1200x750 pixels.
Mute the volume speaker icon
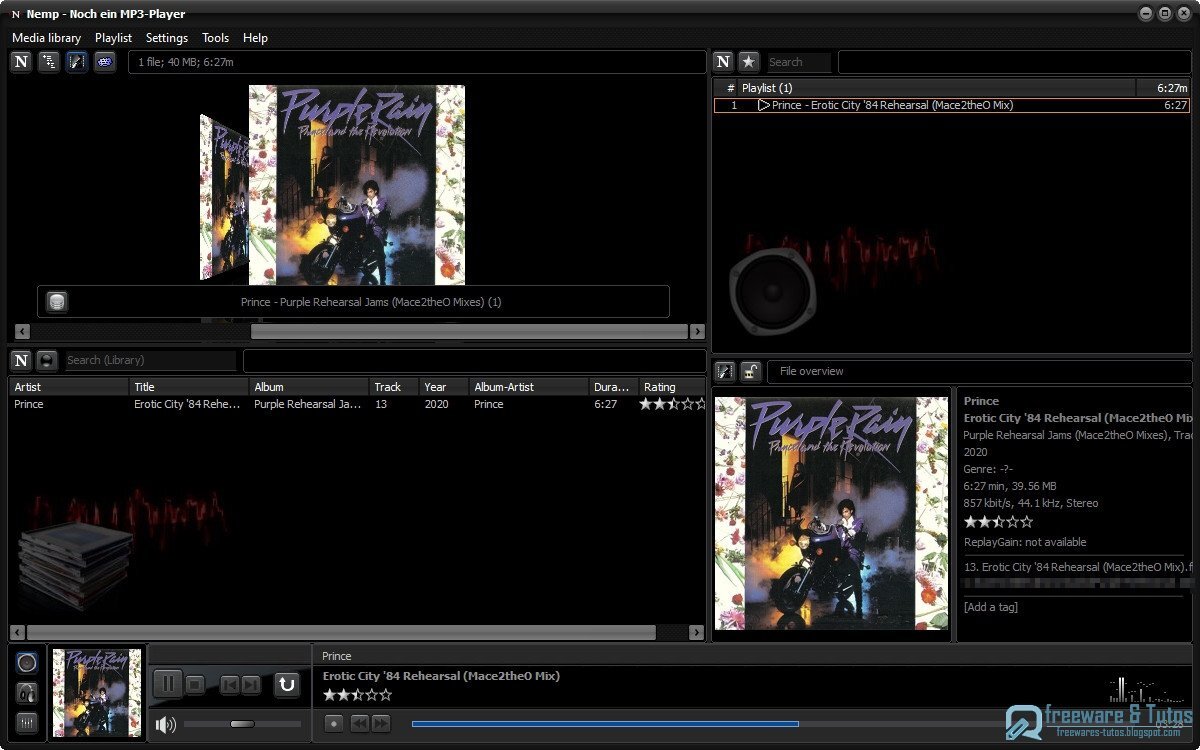(x=166, y=724)
